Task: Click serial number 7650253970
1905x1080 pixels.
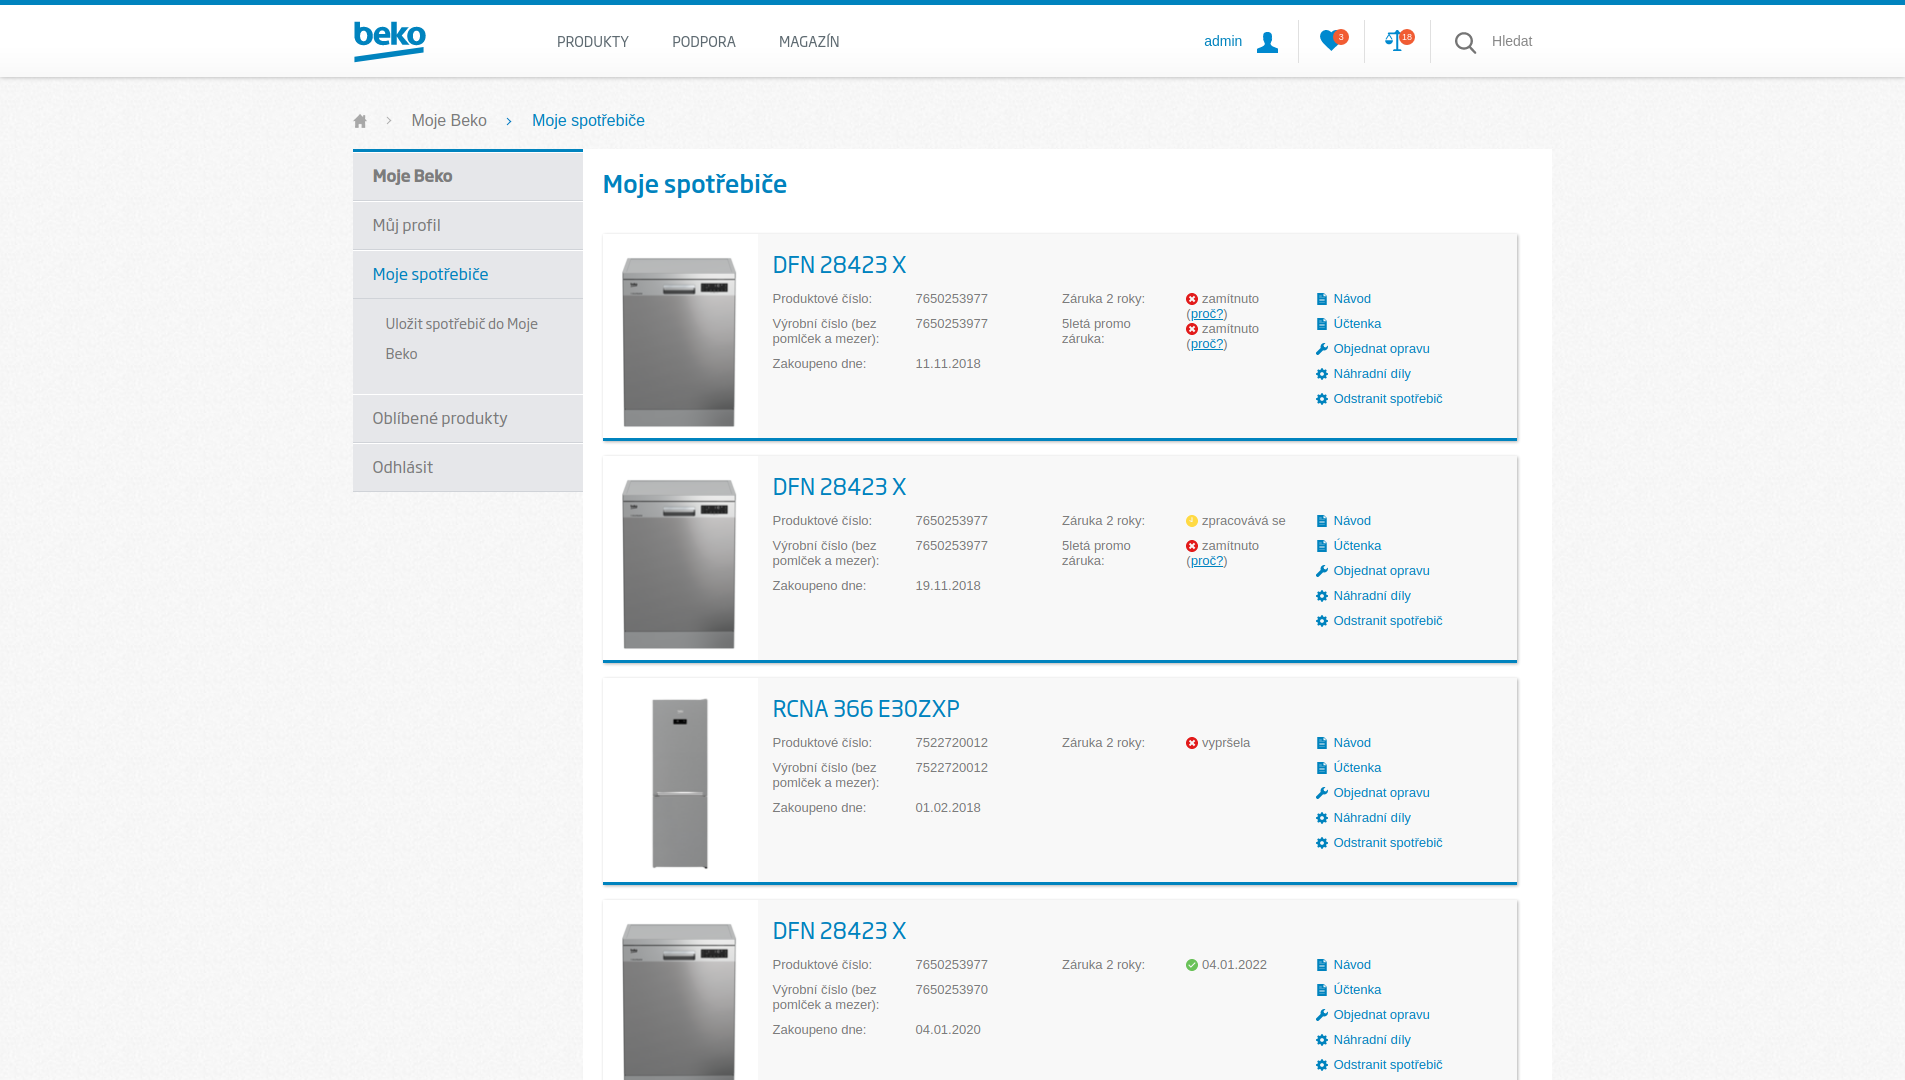Action: 951,990
